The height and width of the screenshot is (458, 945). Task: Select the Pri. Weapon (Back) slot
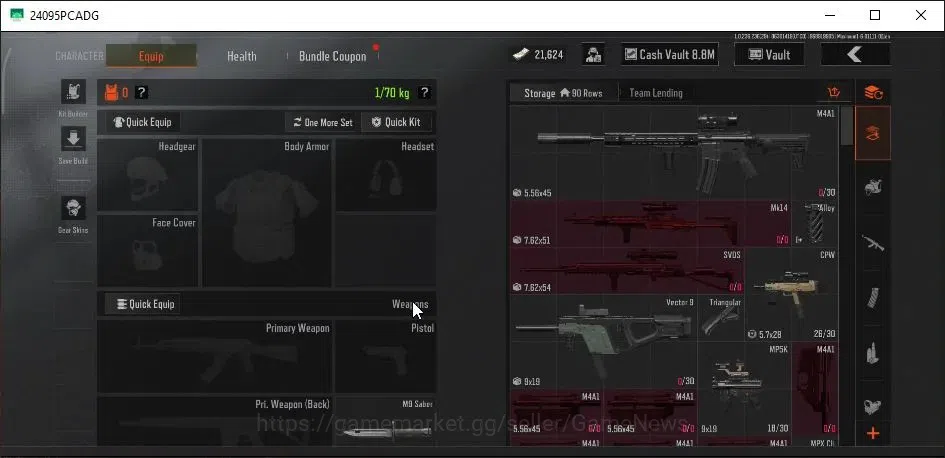click(x=215, y=421)
